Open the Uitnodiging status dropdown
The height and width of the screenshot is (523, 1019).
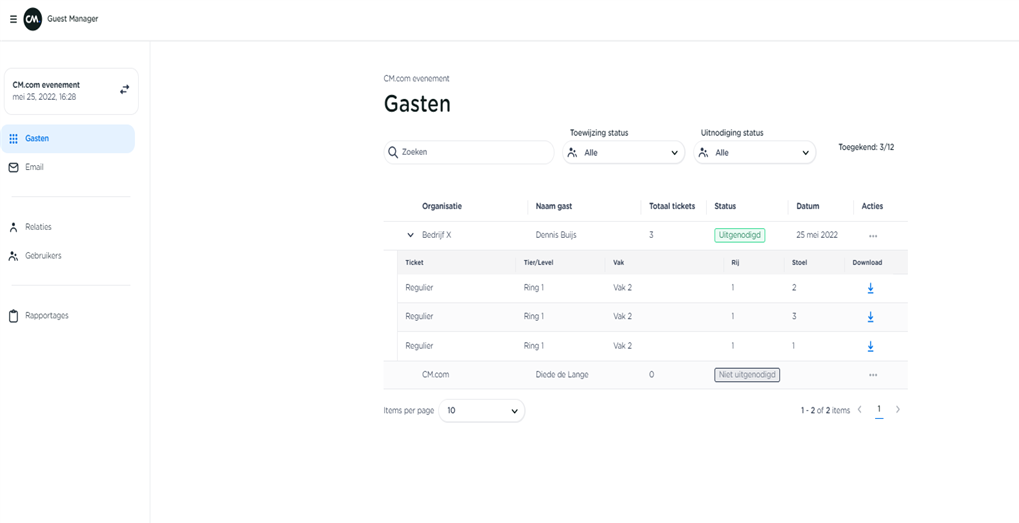[x=755, y=153]
